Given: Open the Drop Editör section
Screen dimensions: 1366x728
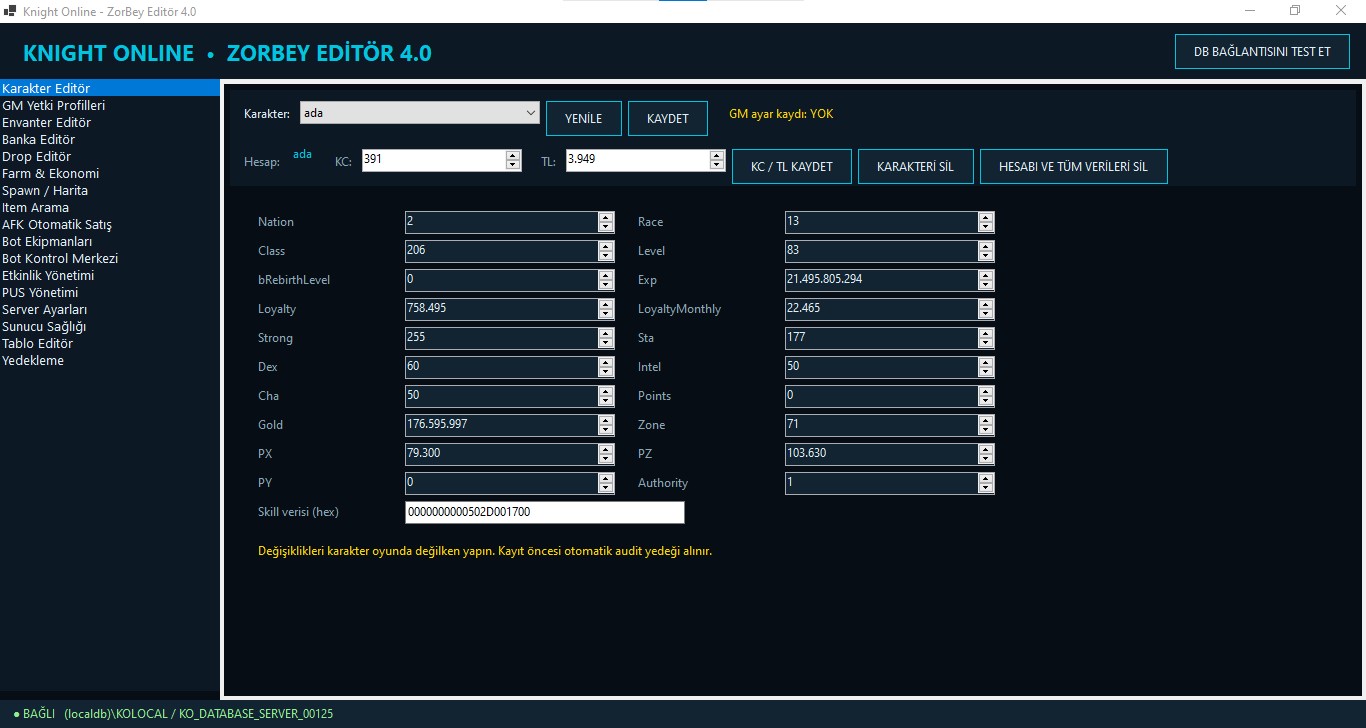Looking at the screenshot, I should coord(110,157).
